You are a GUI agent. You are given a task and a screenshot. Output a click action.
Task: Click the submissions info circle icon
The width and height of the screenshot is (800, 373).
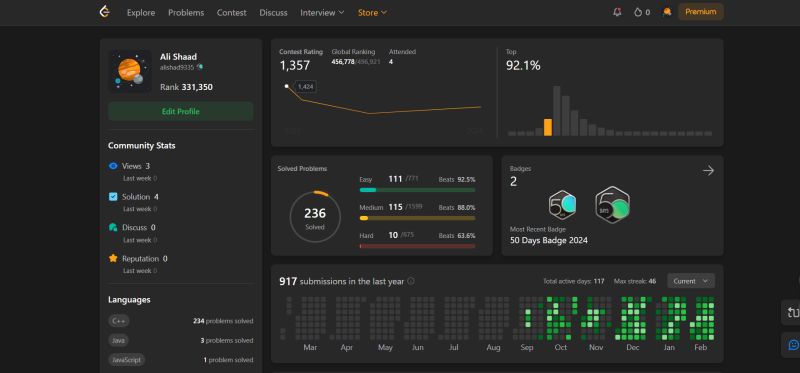click(x=411, y=281)
